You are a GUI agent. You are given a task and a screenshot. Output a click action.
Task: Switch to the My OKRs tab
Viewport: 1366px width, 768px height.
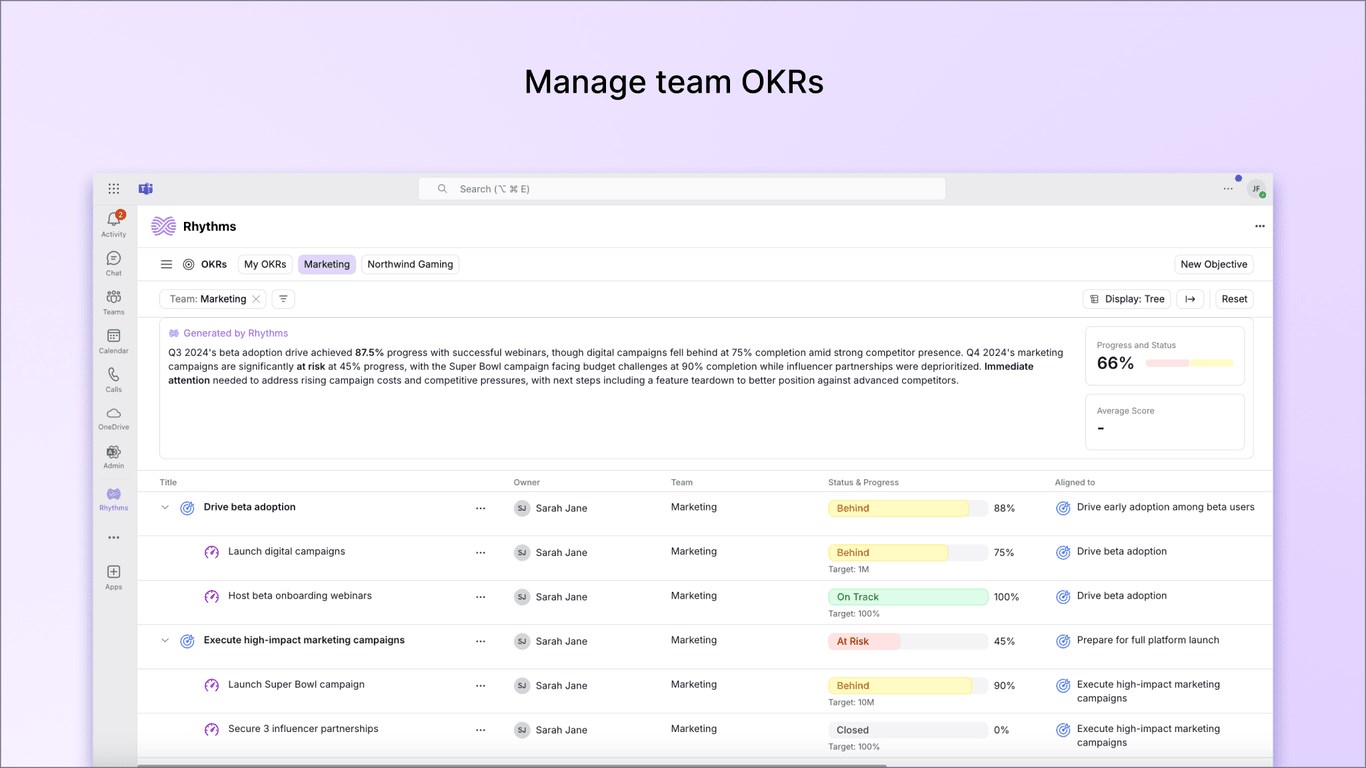(x=265, y=265)
